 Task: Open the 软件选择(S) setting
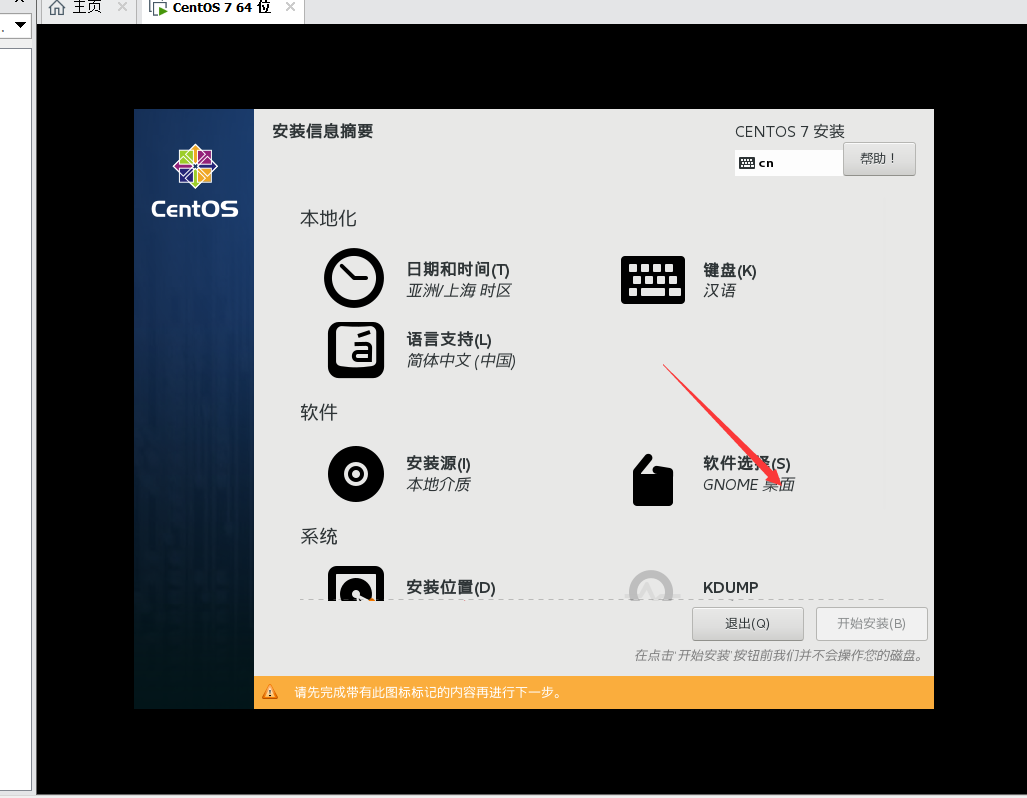click(747, 463)
